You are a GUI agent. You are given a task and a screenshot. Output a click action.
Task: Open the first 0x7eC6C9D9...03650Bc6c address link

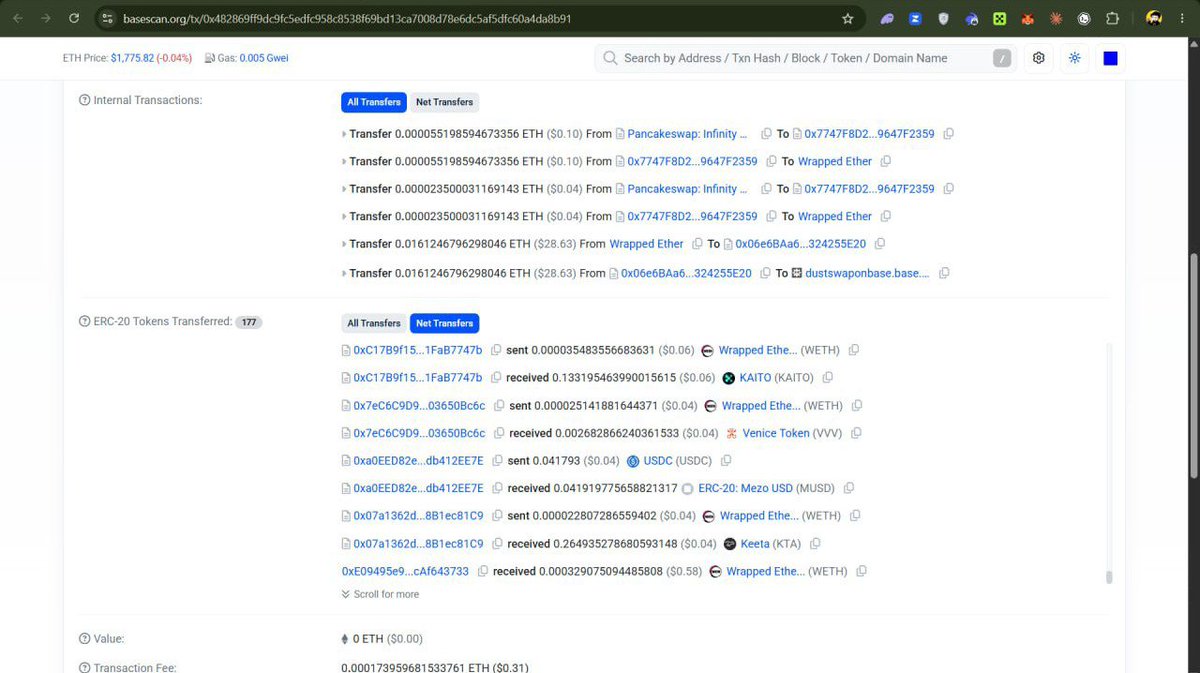(419, 406)
